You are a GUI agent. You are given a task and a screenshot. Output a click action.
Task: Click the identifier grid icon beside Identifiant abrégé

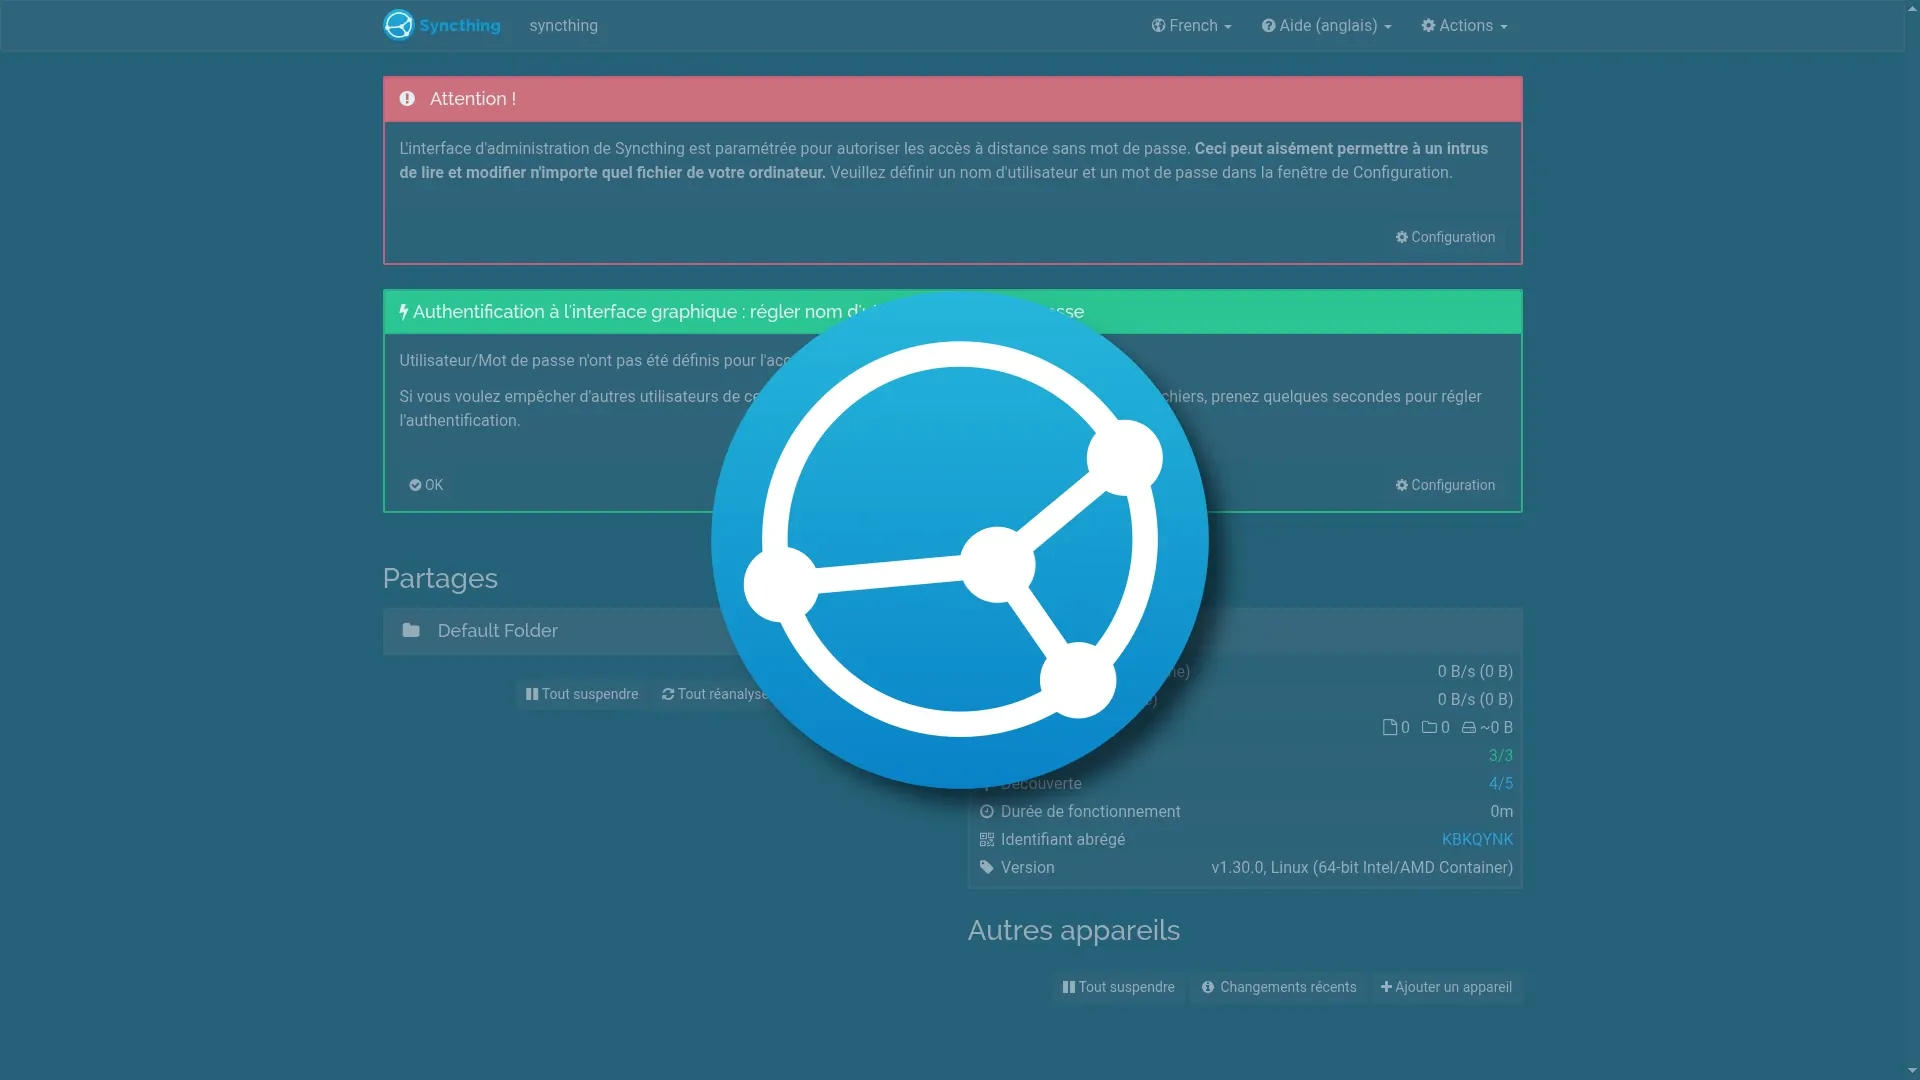point(988,840)
